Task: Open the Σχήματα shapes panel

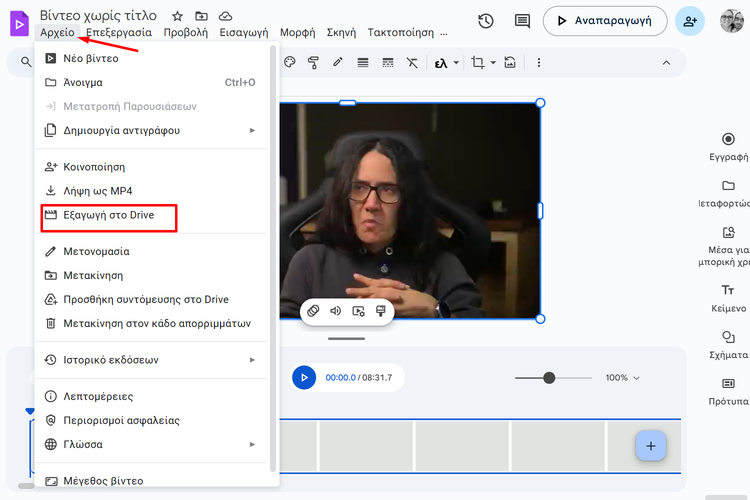Action: (728, 344)
